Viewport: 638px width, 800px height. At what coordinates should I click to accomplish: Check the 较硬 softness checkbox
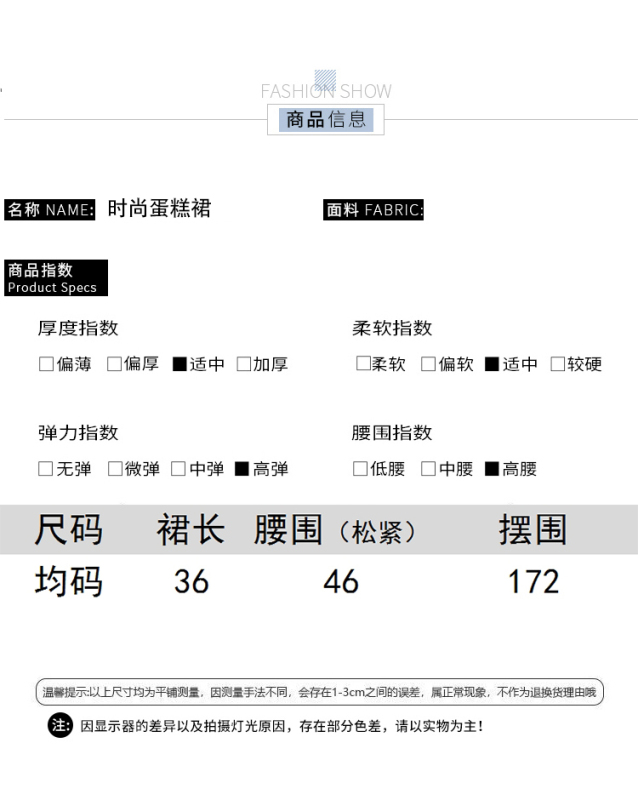pyautogui.click(x=558, y=364)
